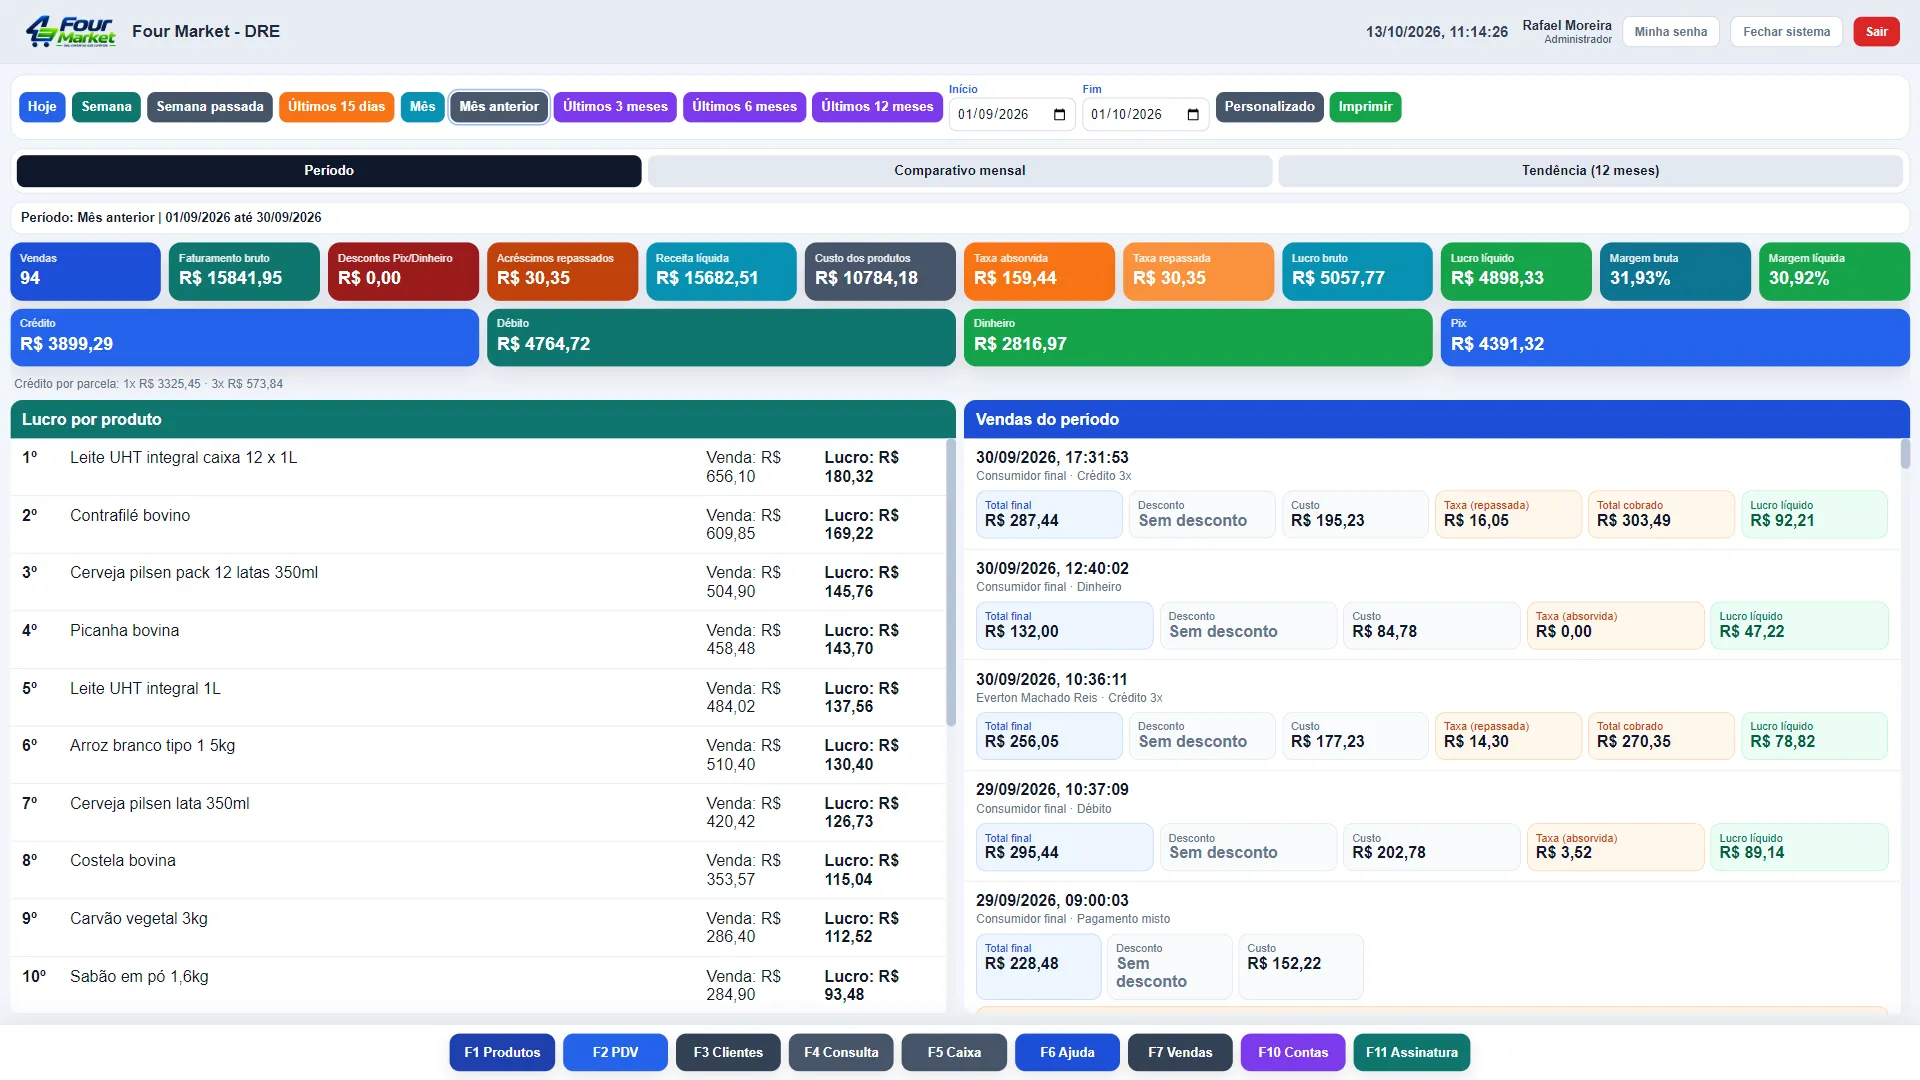The height and width of the screenshot is (1080, 1920).
Task: Open the Tendência (12 meses) tab
Action: pyautogui.click(x=1591, y=171)
